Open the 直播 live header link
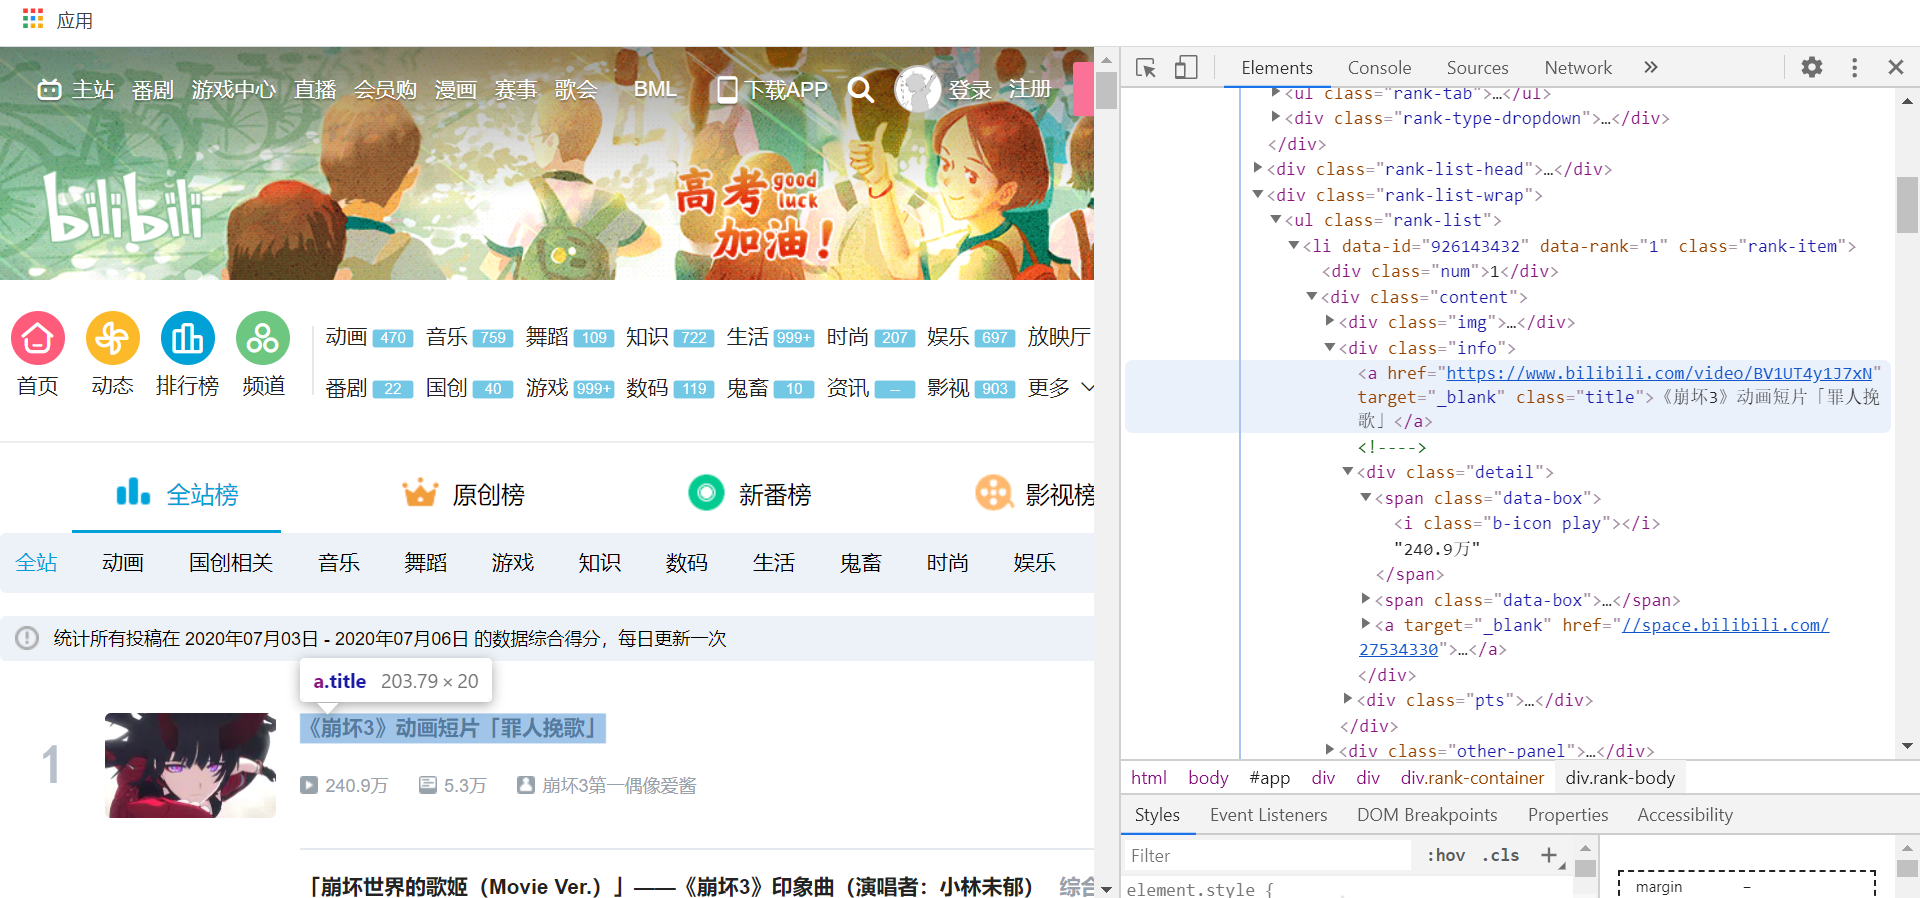The height and width of the screenshot is (898, 1920). click(x=315, y=90)
